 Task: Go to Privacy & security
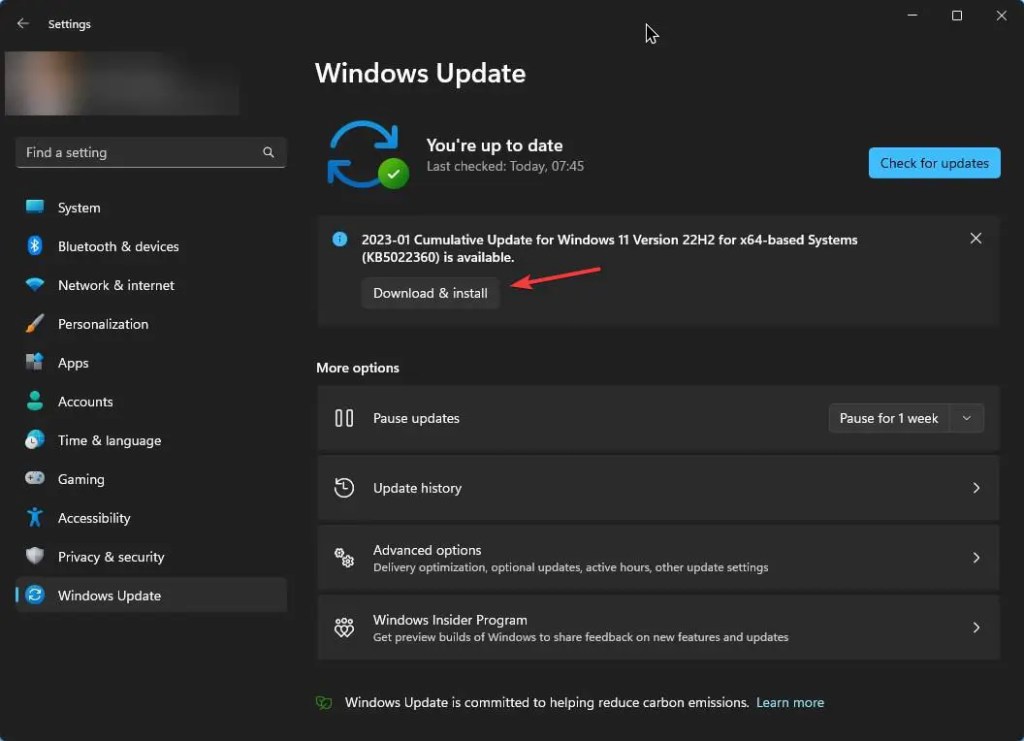point(151,557)
